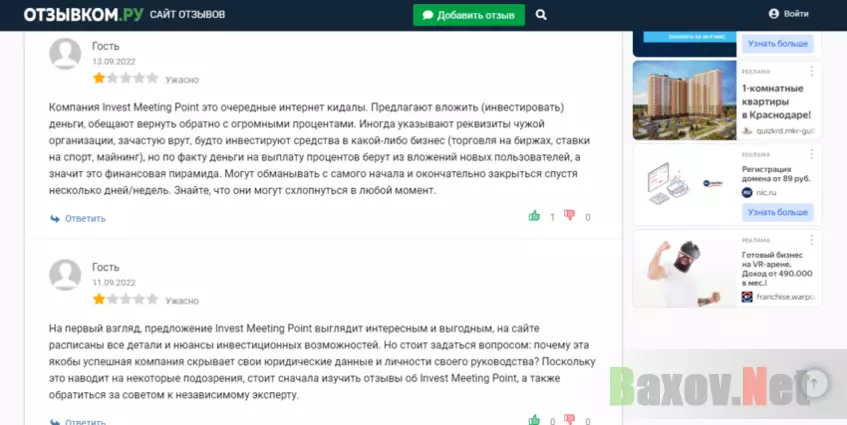Click the like count 1 on first review
The height and width of the screenshot is (425, 847).
(552, 217)
